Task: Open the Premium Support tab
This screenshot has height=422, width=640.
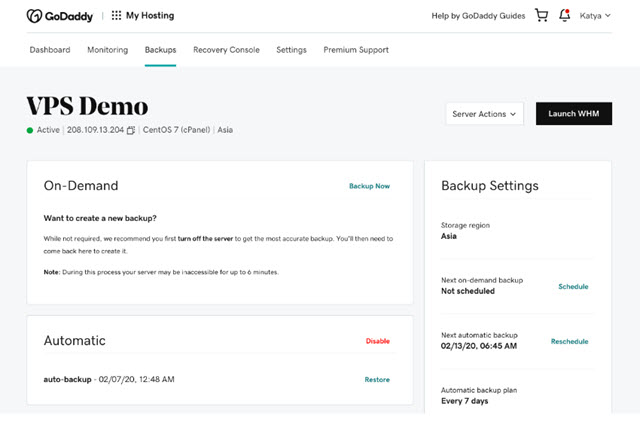Action: (x=356, y=50)
